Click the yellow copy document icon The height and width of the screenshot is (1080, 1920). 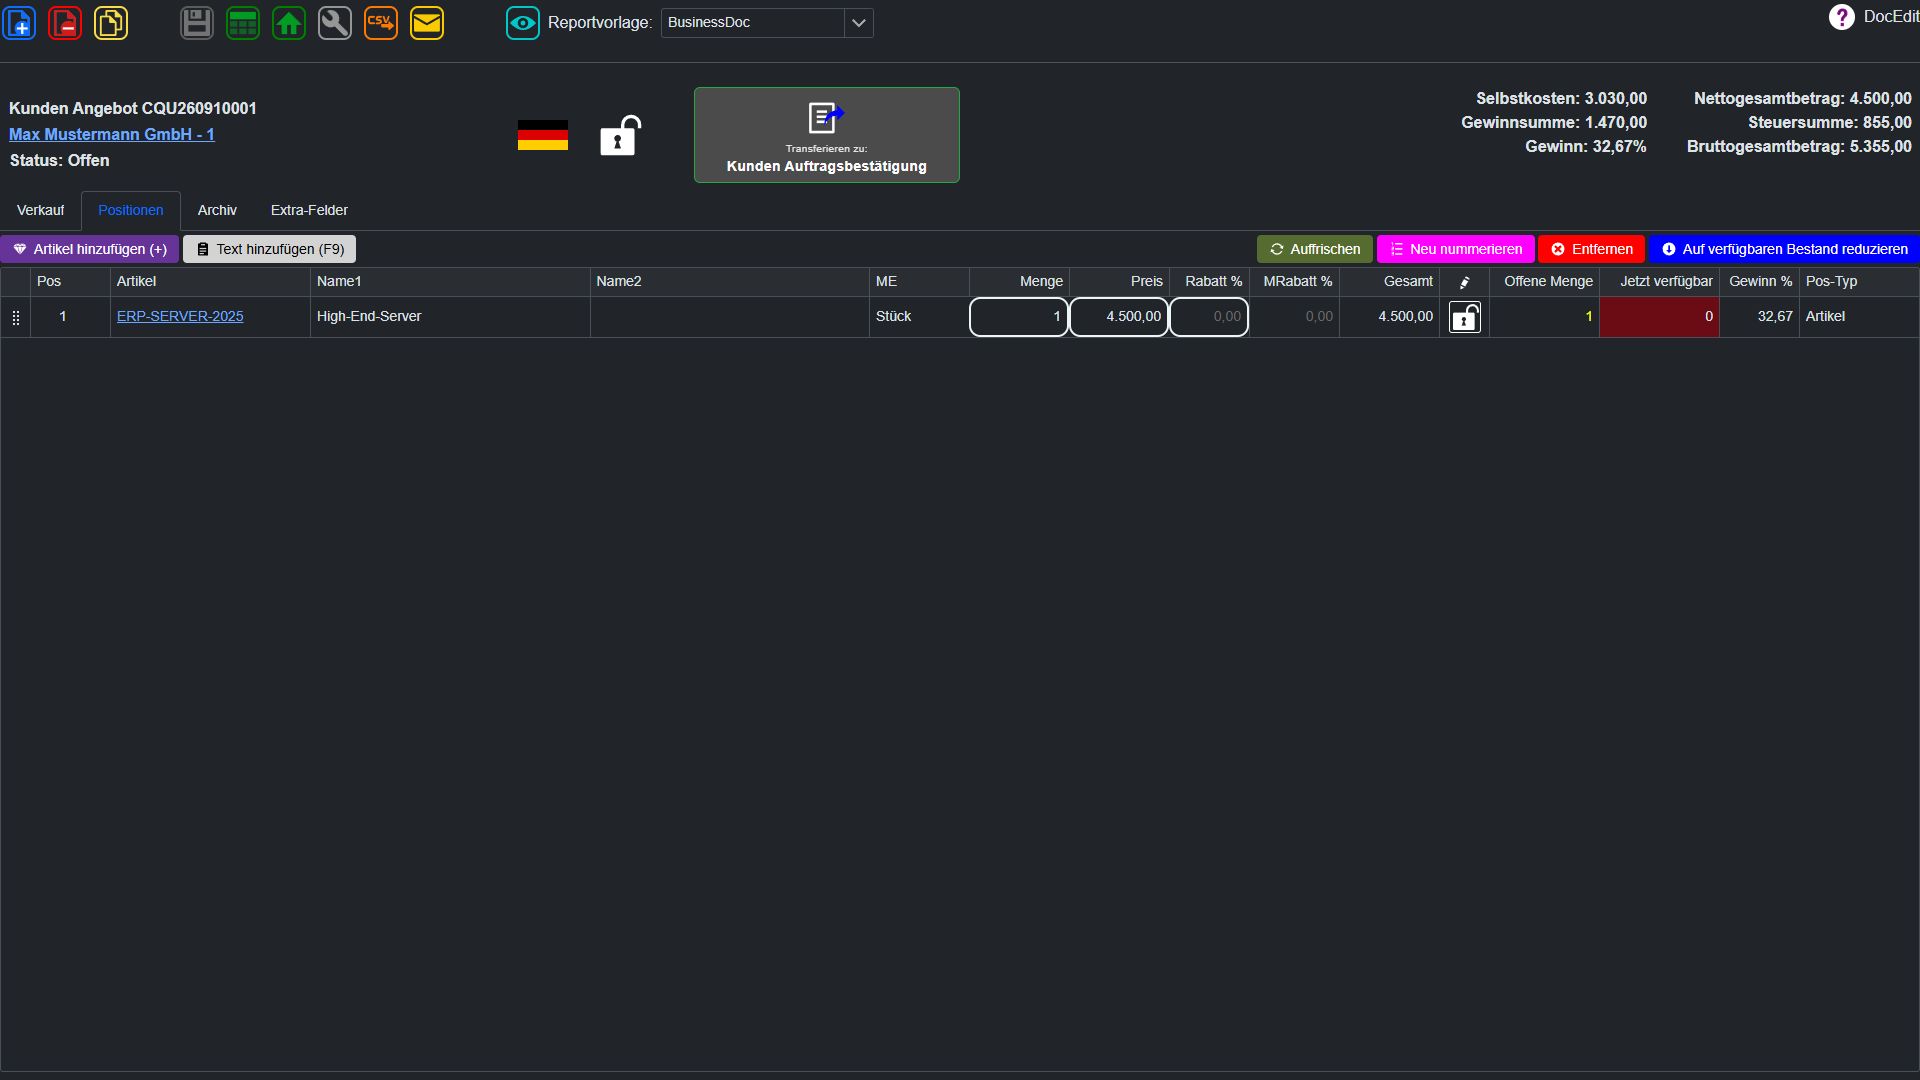point(111,23)
